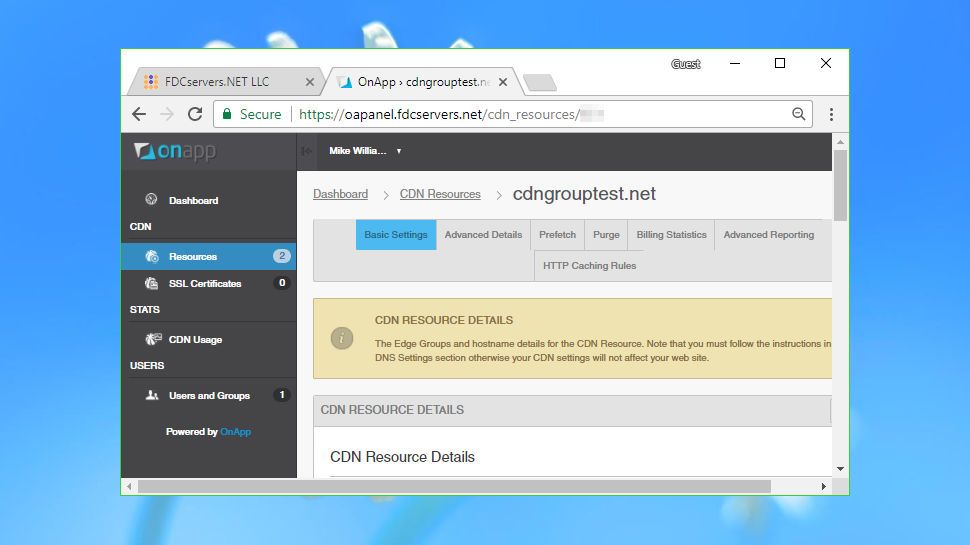The height and width of the screenshot is (545, 970).
Task: Collapse sidebar with arrow icon
Action: pyautogui.click(x=307, y=151)
